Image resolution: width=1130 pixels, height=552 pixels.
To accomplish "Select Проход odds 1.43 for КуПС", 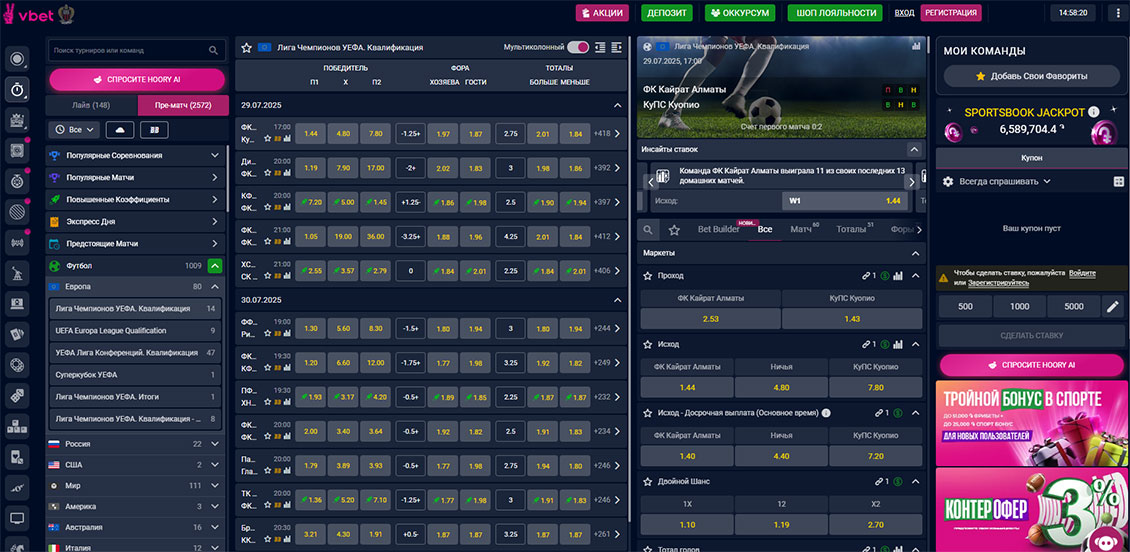I will 852,319.
